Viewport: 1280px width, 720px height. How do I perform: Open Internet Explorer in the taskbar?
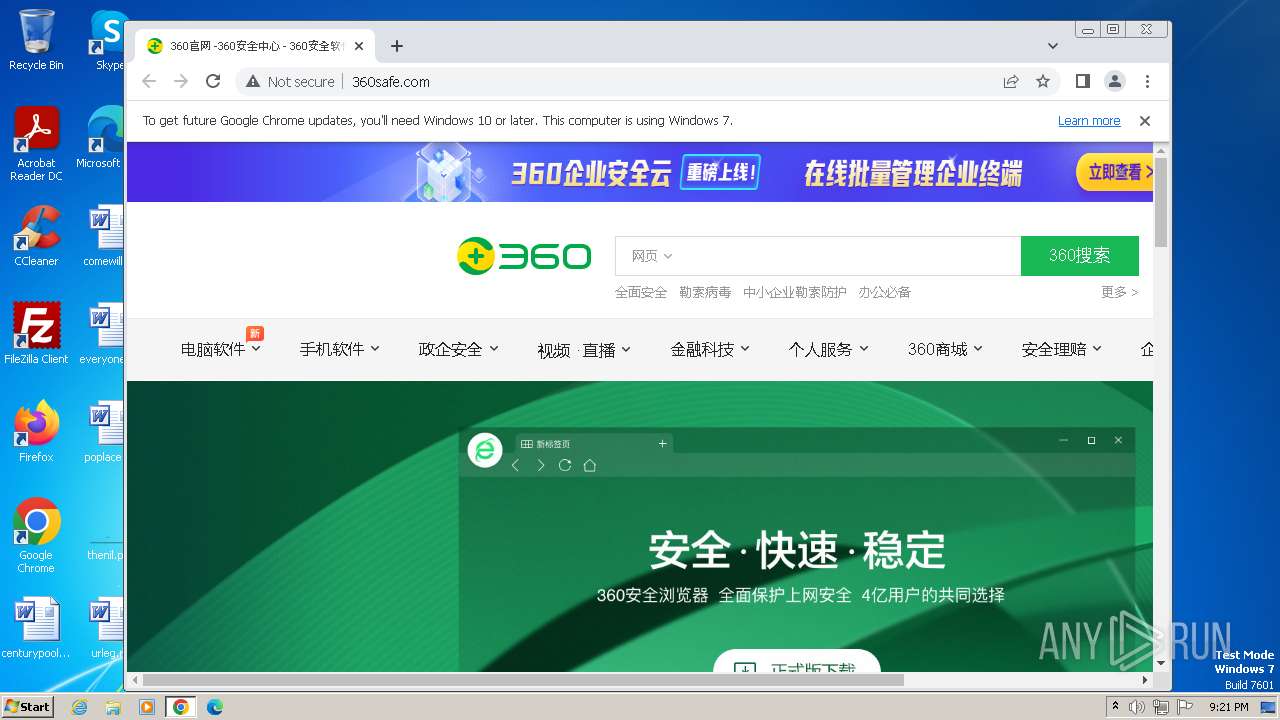pyautogui.click(x=80, y=707)
